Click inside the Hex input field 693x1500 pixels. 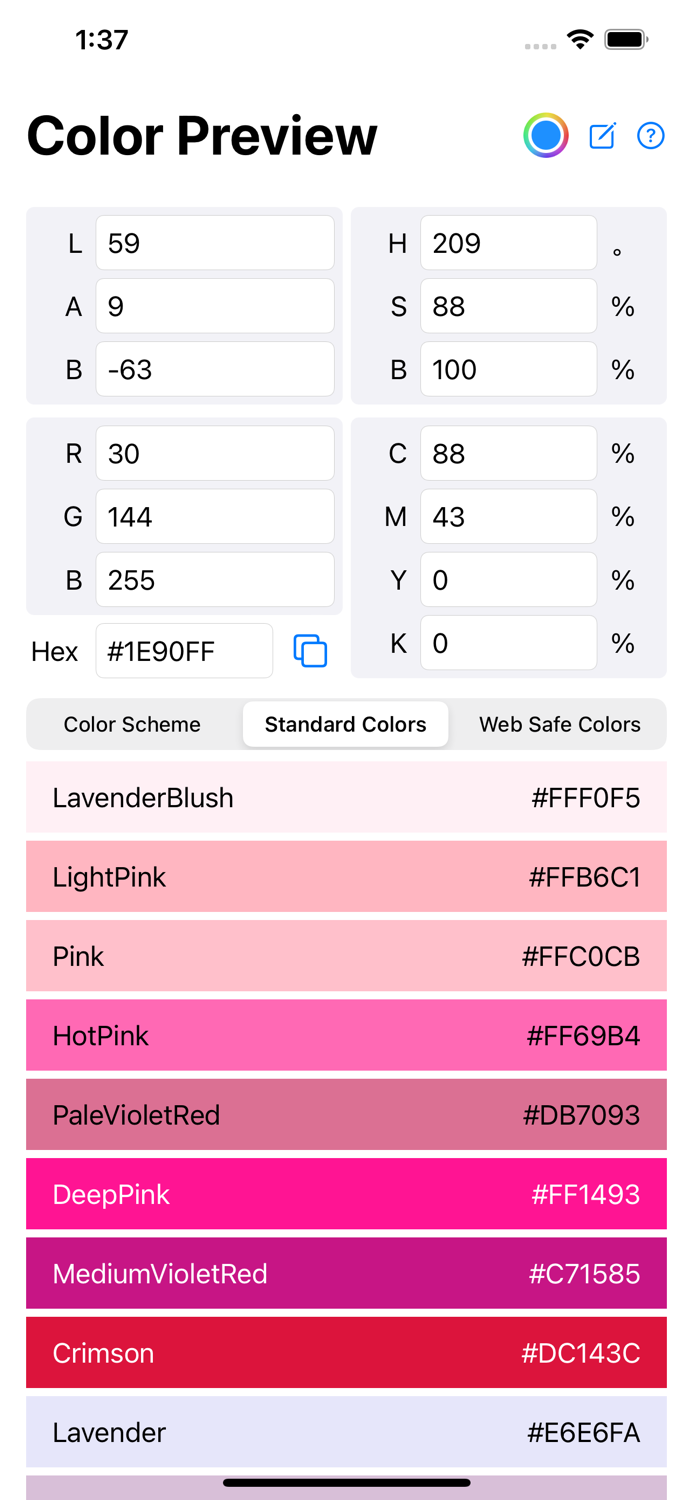(x=184, y=651)
